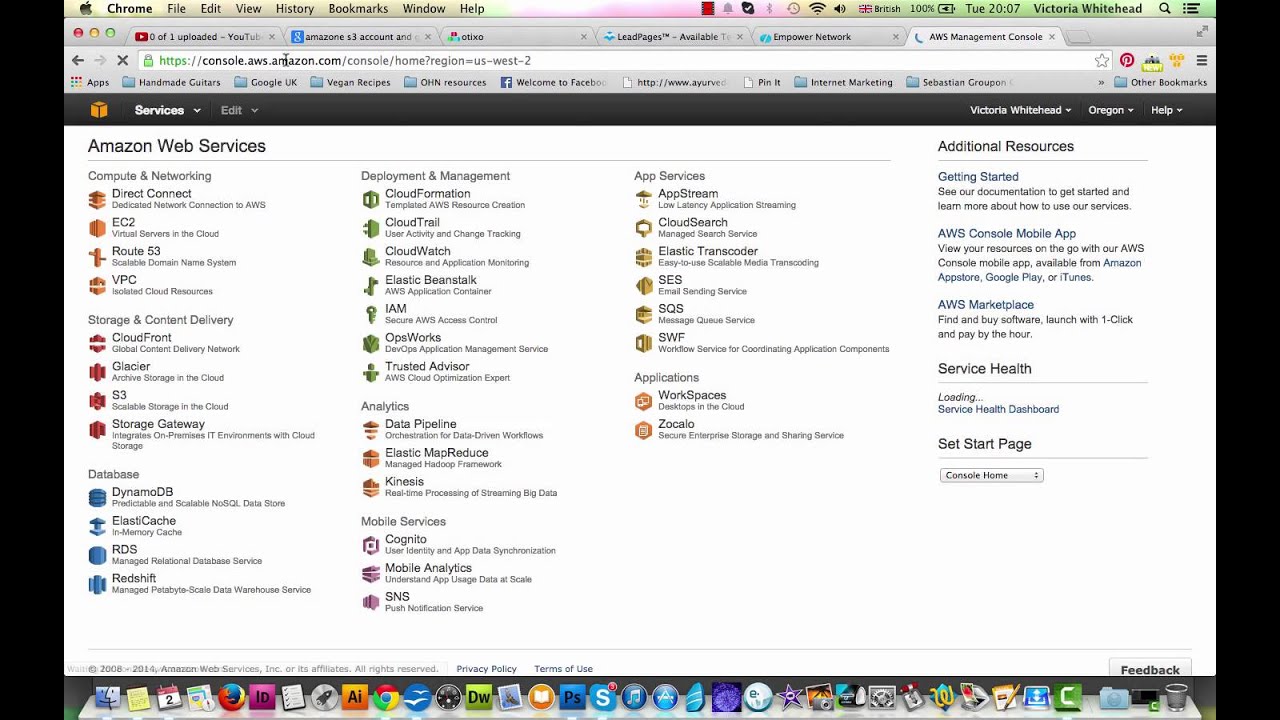The width and height of the screenshot is (1280, 720).
Task: Click the Kinesis icon
Action: coord(370,487)
